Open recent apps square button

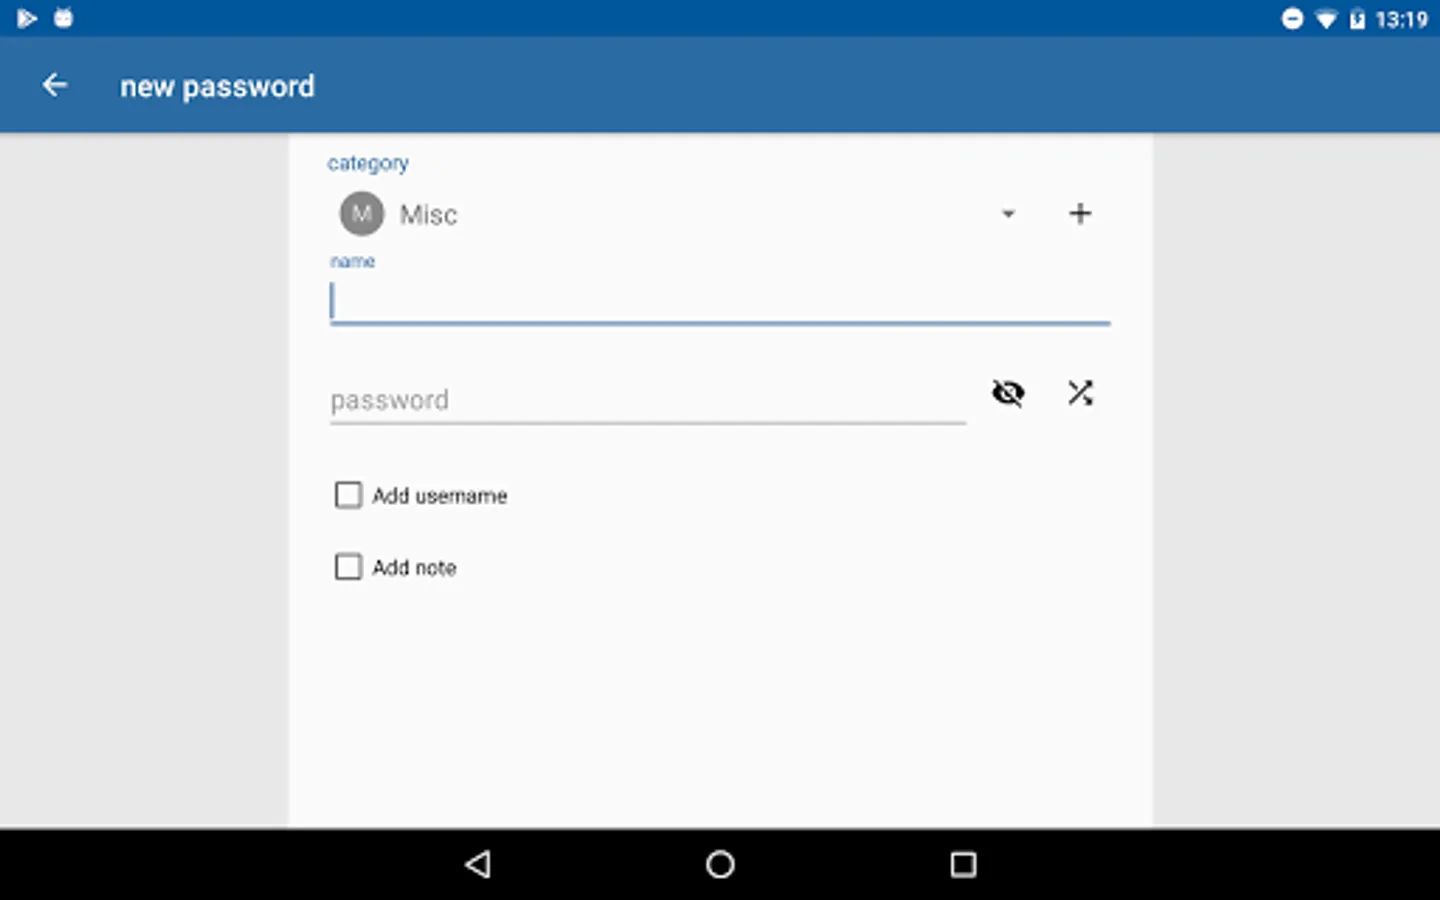coord(963,864)
